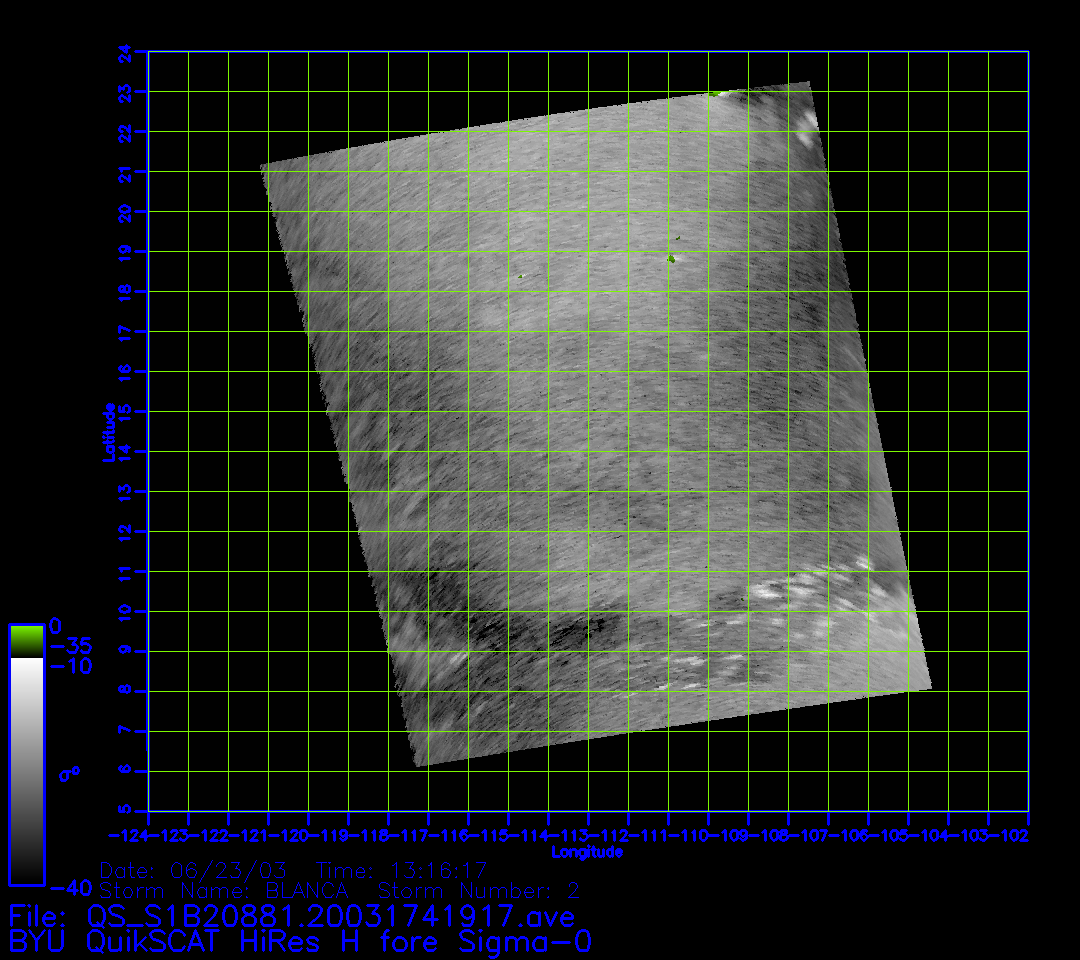Click the -113 longitude tick label

tap(569, 835)
